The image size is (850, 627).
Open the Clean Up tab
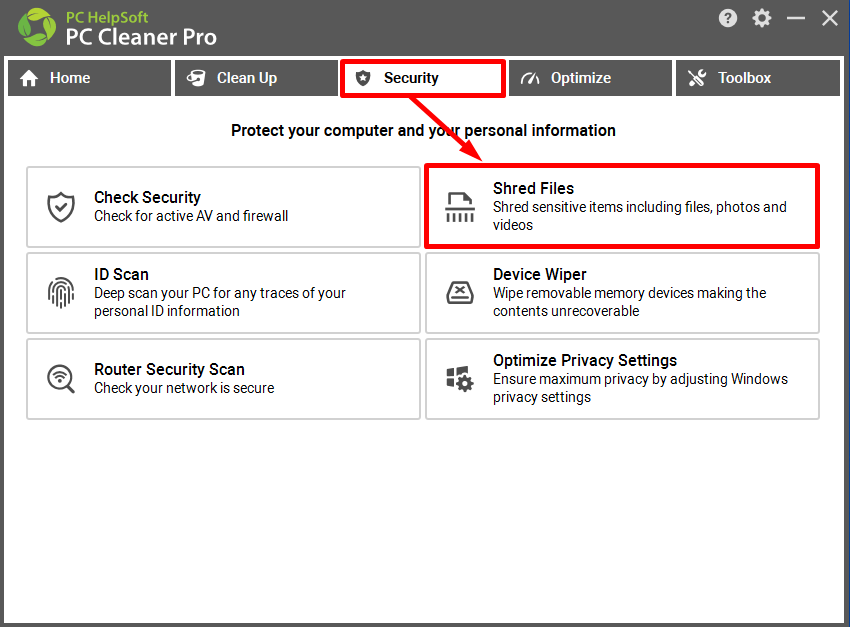256,78
